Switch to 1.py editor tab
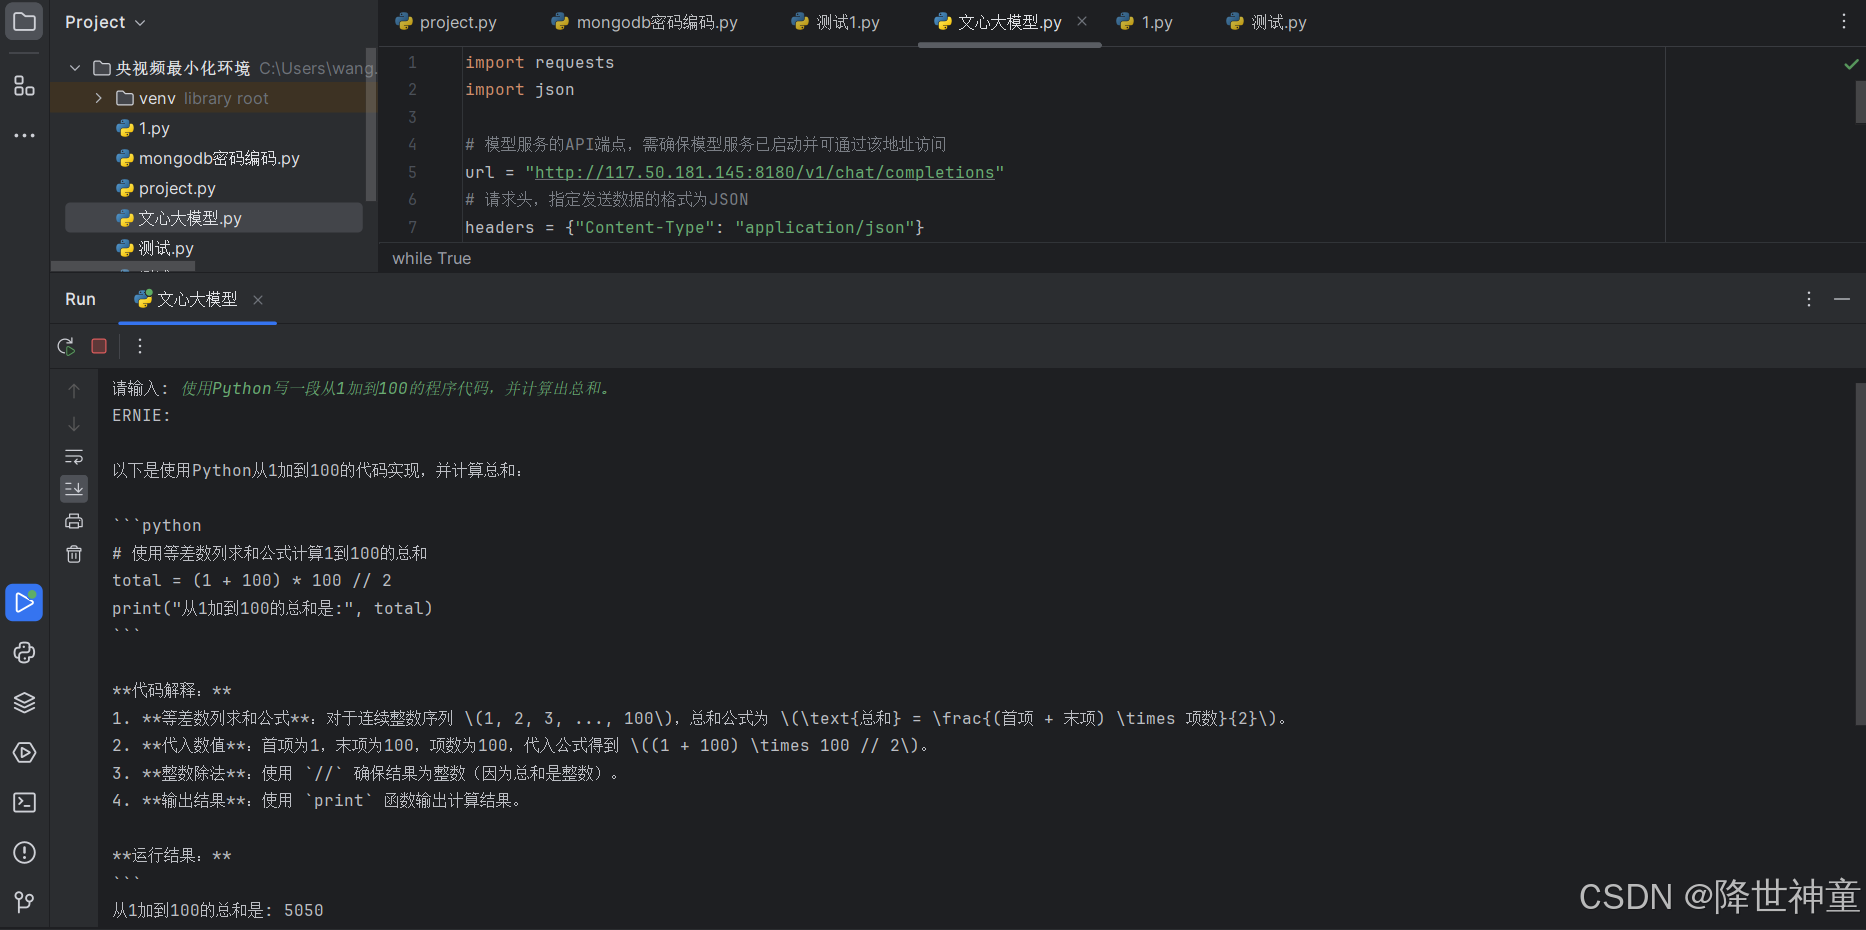 click(x=1145, y=22)
